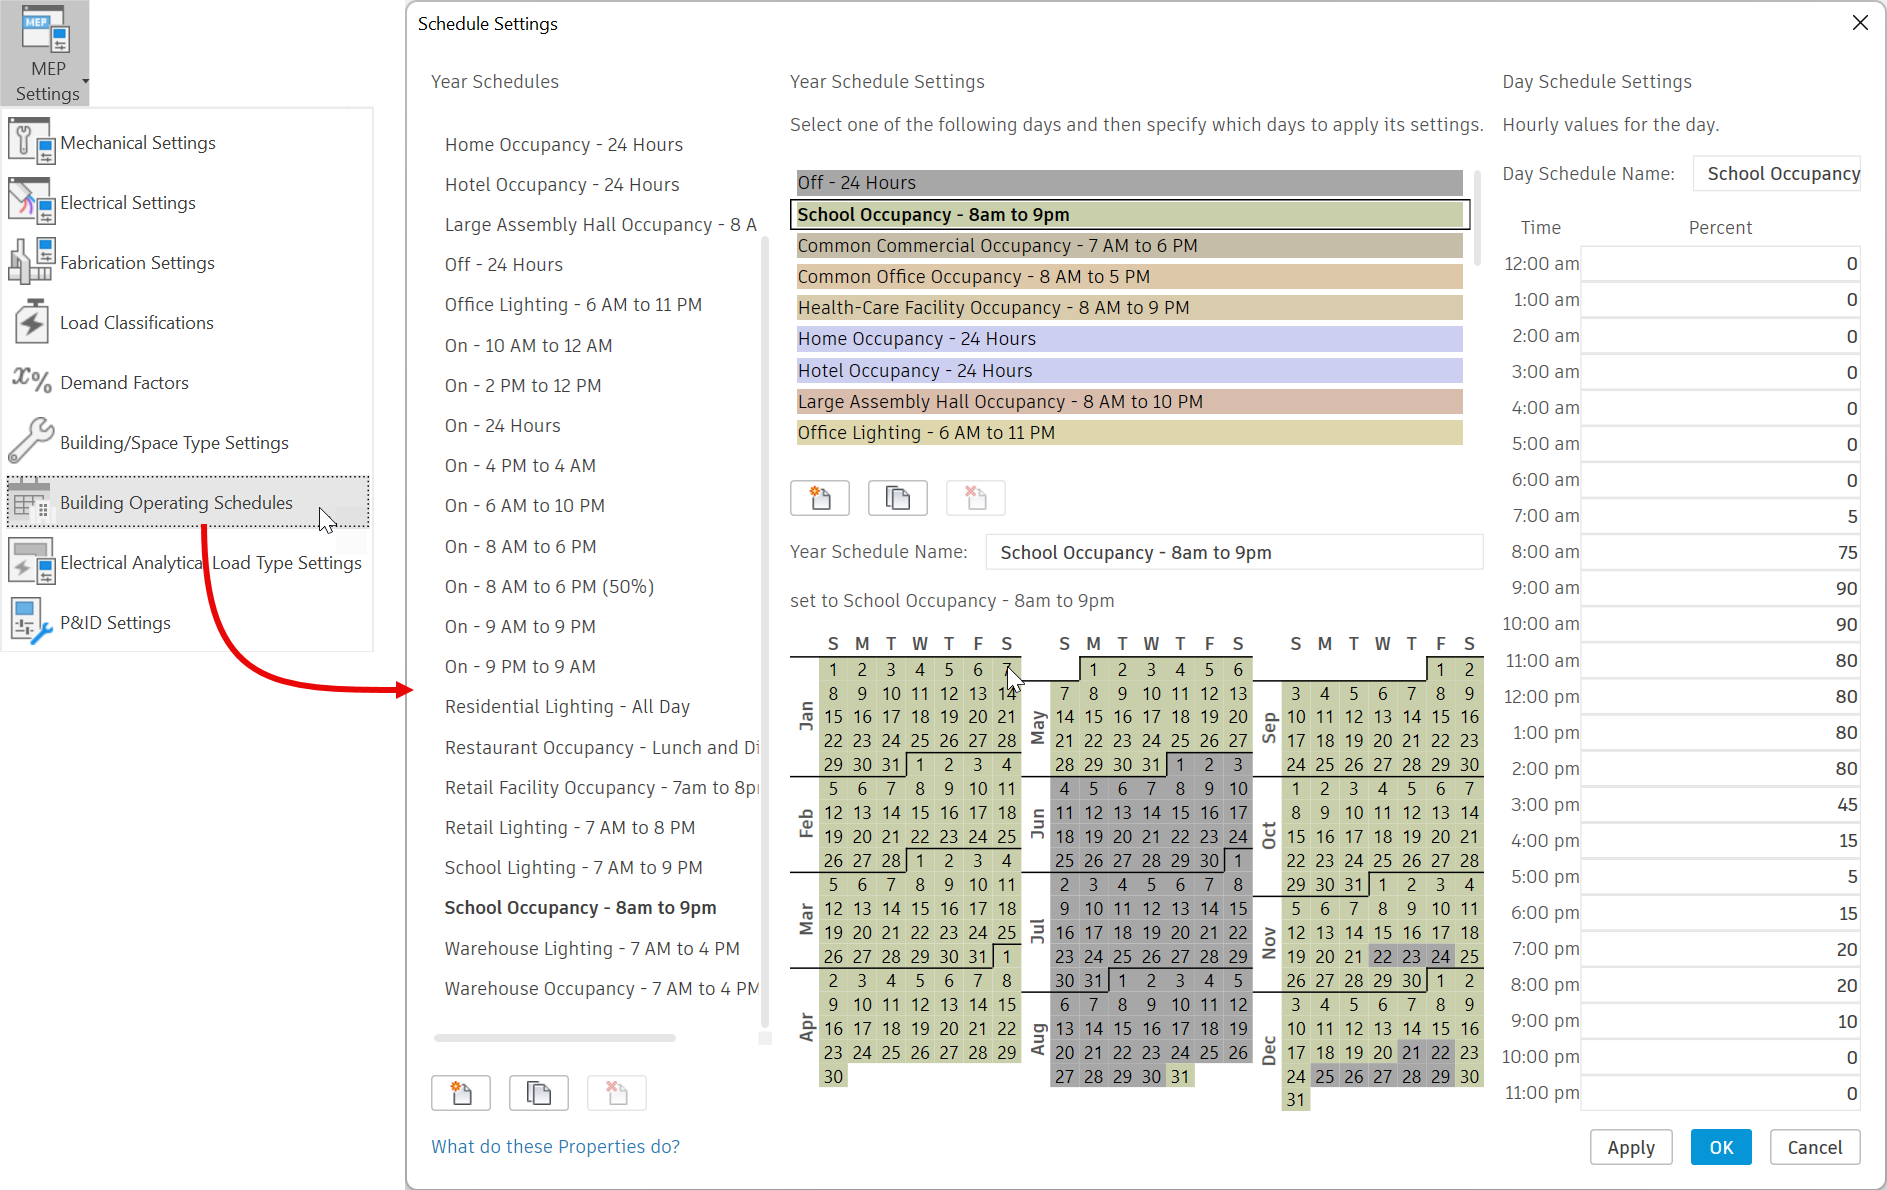Viewport: 1887px width, 1190px height.
Task: Close the Schedule Settings dialog
Action: coord(1860,22)
